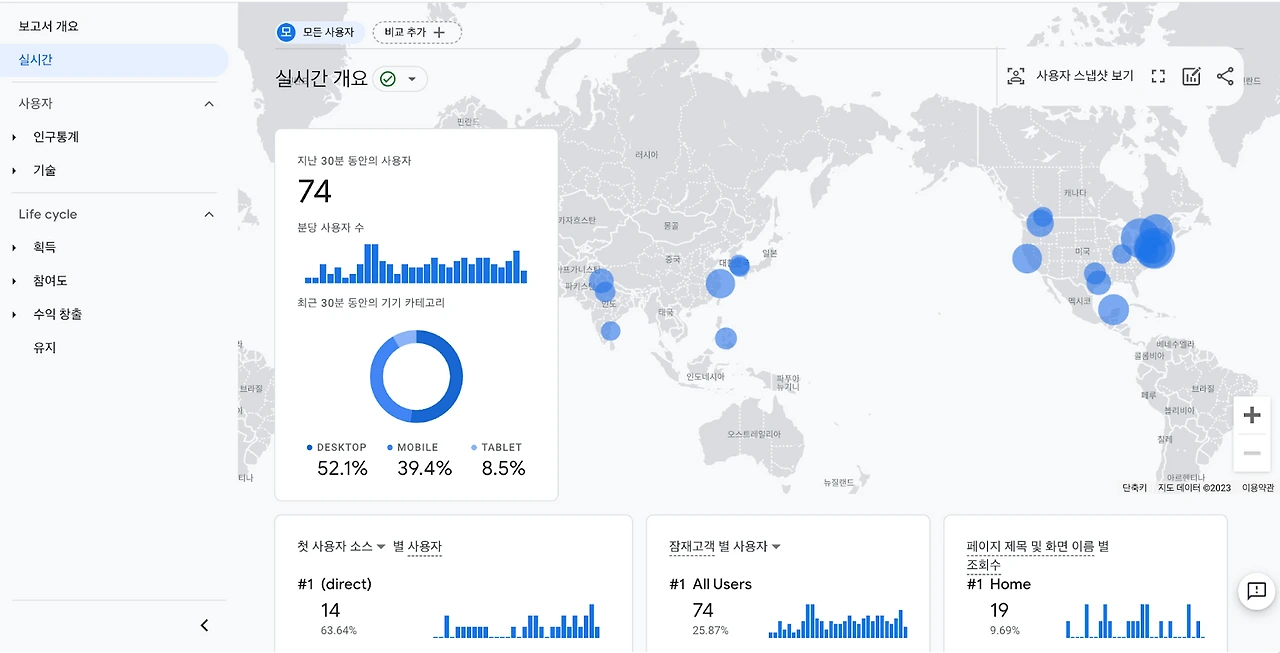Click the plus icon in 비교 추가
The width and height of the screenshot is (1280, 653).
(x=439, y=32)
